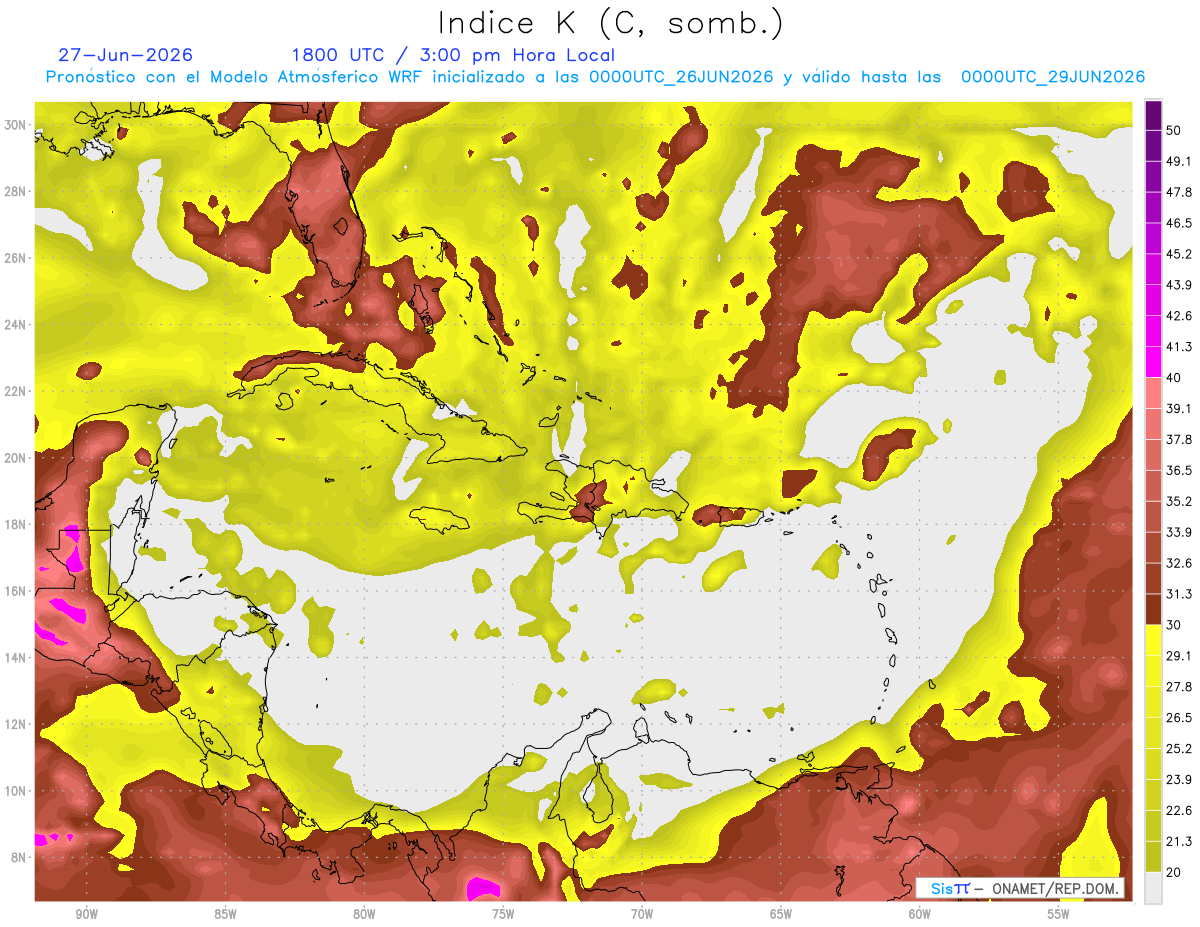Click the "70W" longitude label
Image resolution: width=1200 pixels, height=927 pixels.
point(642,914)
